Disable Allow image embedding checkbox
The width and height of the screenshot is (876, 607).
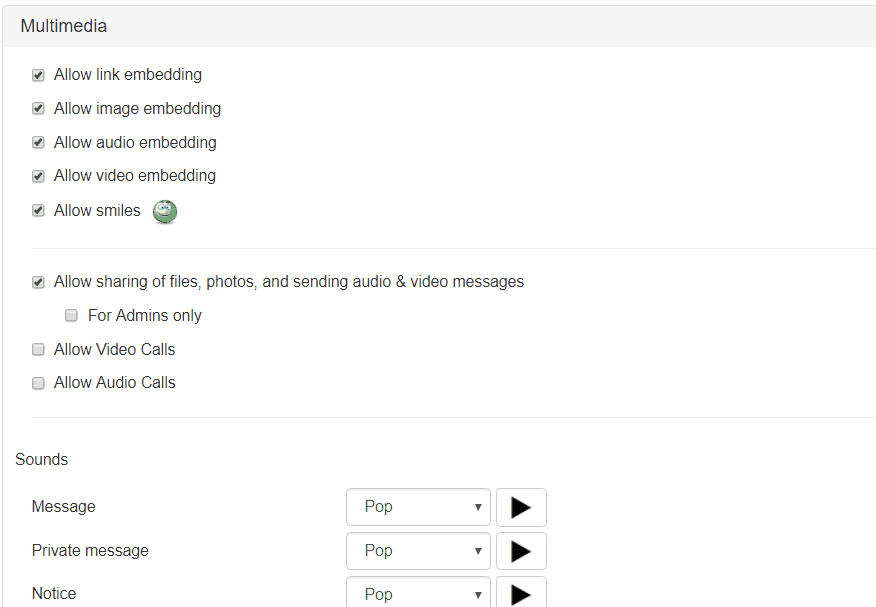pyautogui.click(x=38, y=109)
